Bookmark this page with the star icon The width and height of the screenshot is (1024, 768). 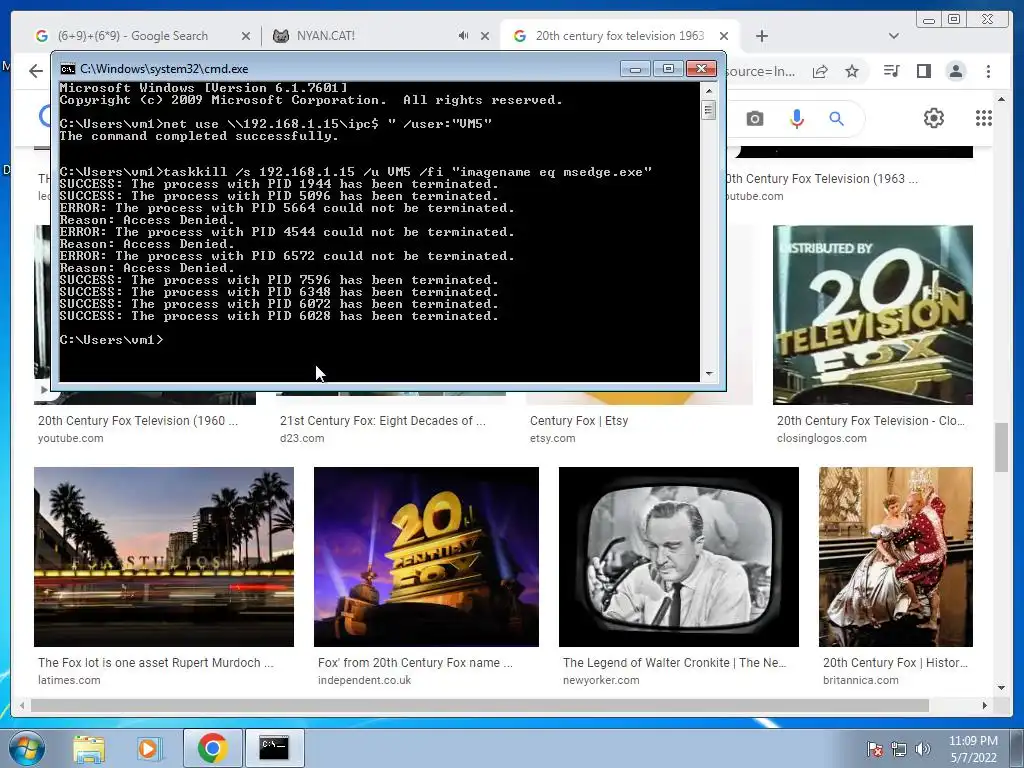(x=852, y=71)
